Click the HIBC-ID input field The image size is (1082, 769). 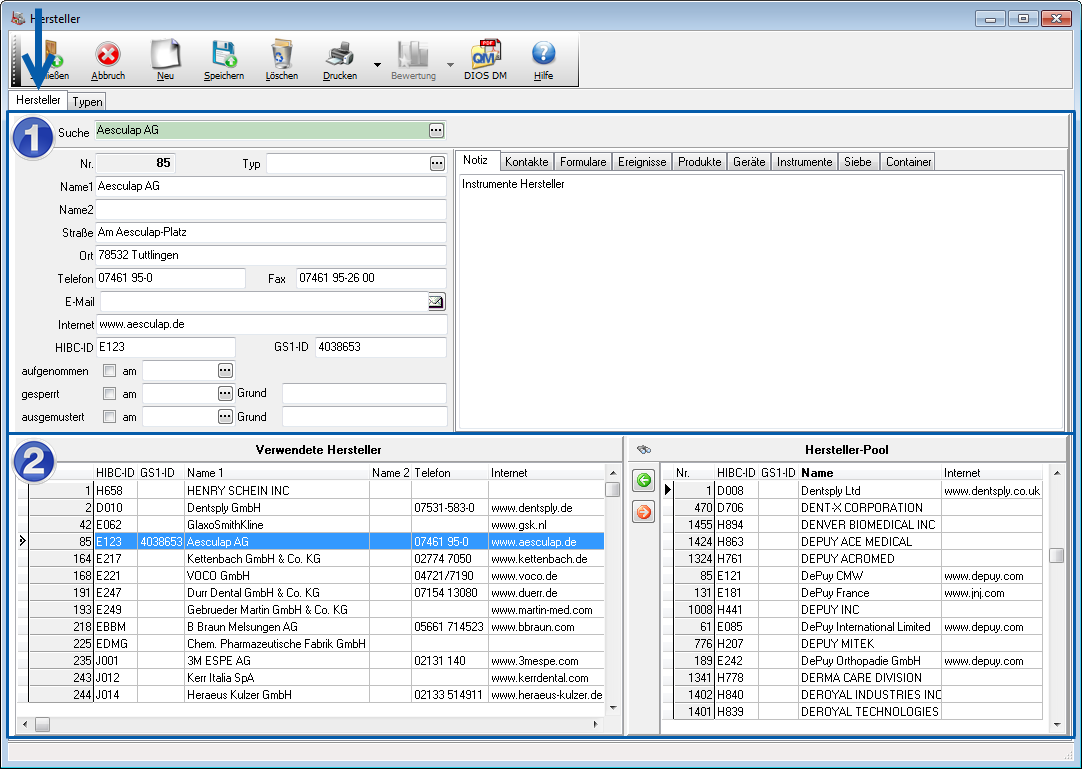point(166,347)
